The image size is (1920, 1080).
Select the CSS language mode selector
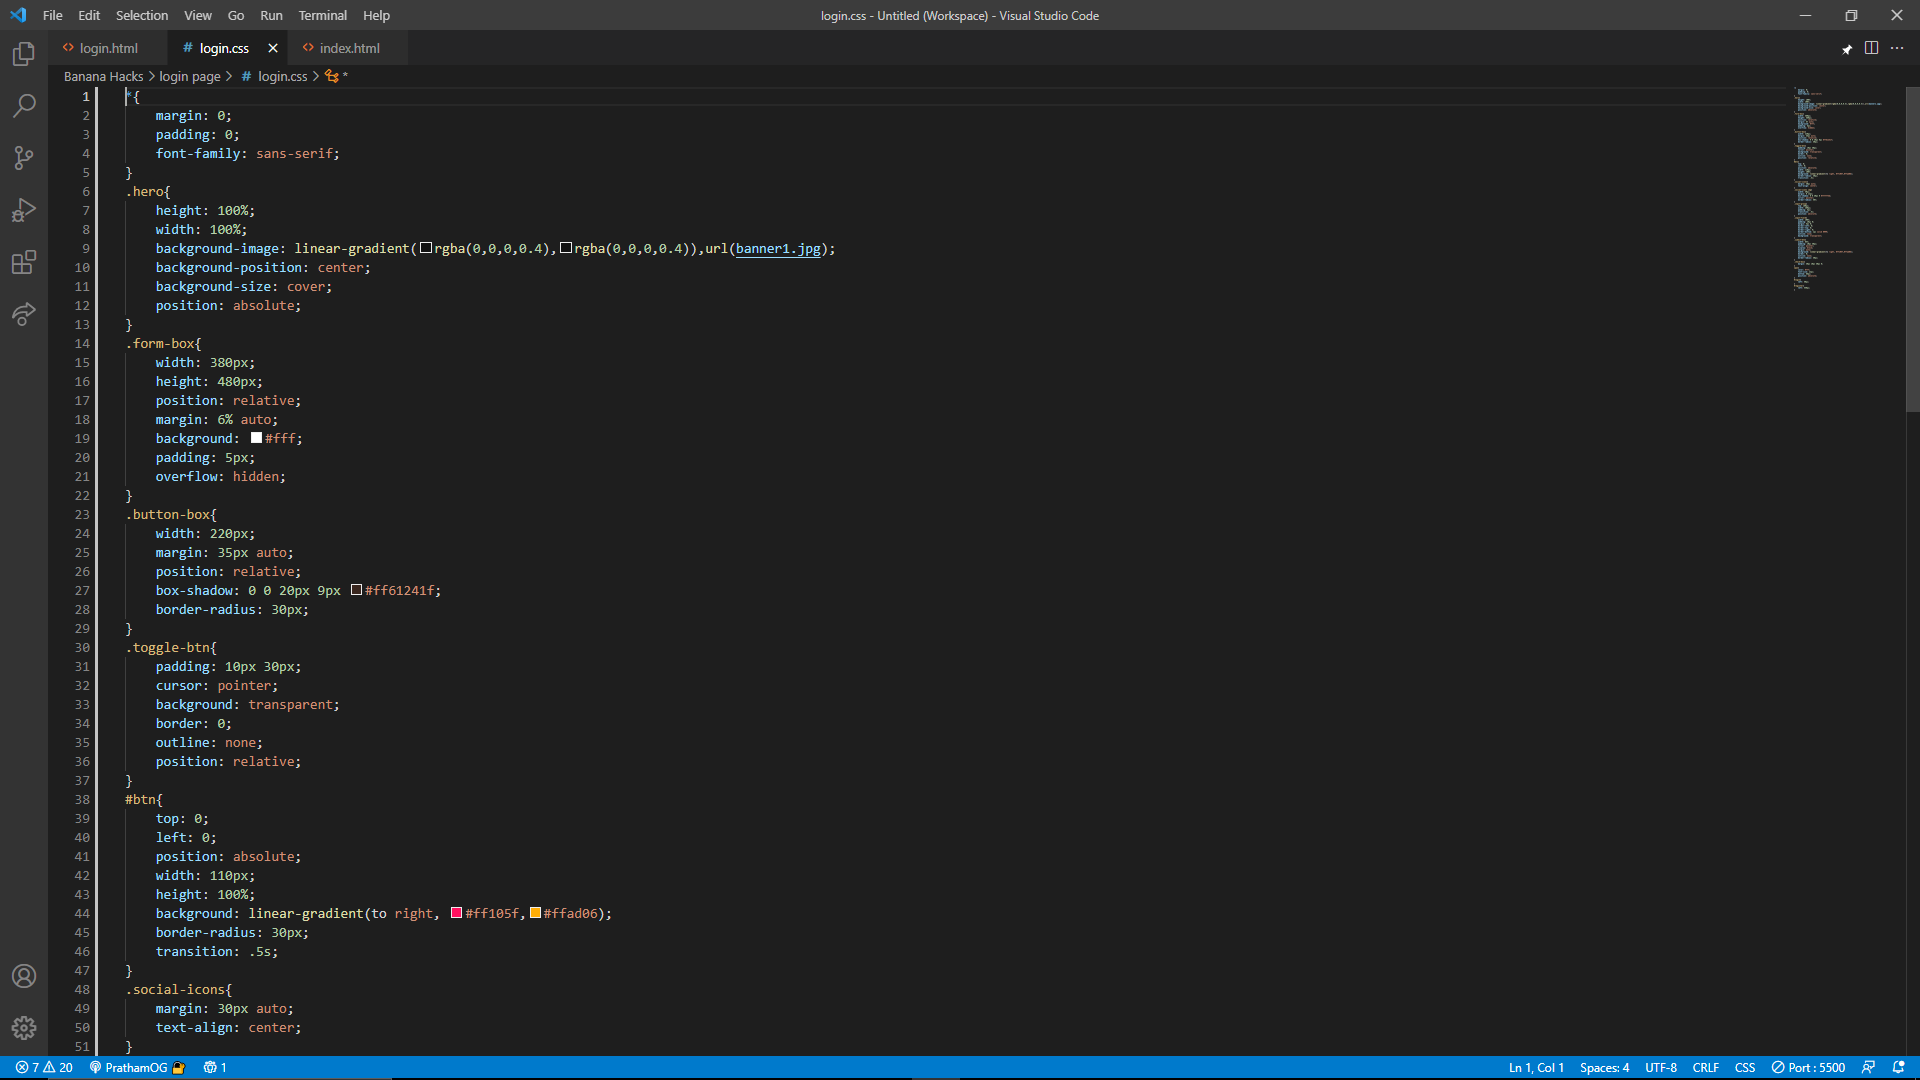(x=1744, y=1067)
